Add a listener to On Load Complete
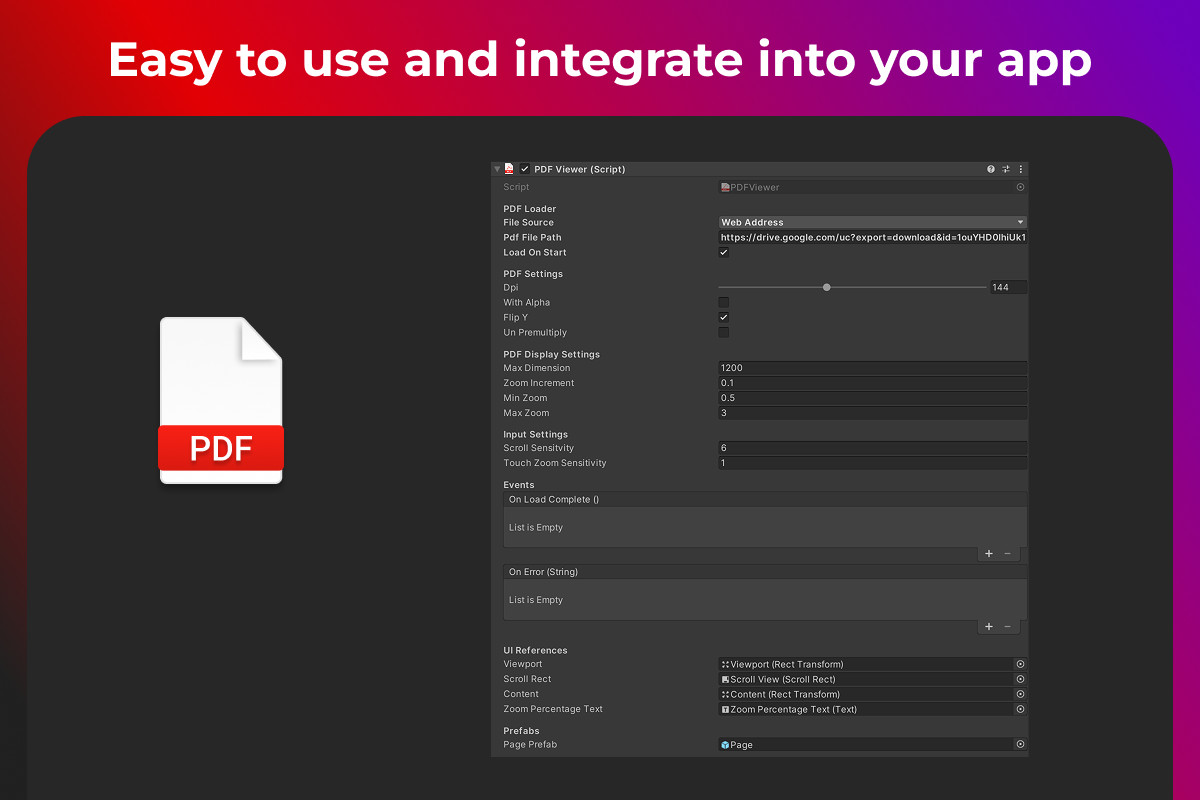This screenshot has width=1200, height=800. pos(989,553)
